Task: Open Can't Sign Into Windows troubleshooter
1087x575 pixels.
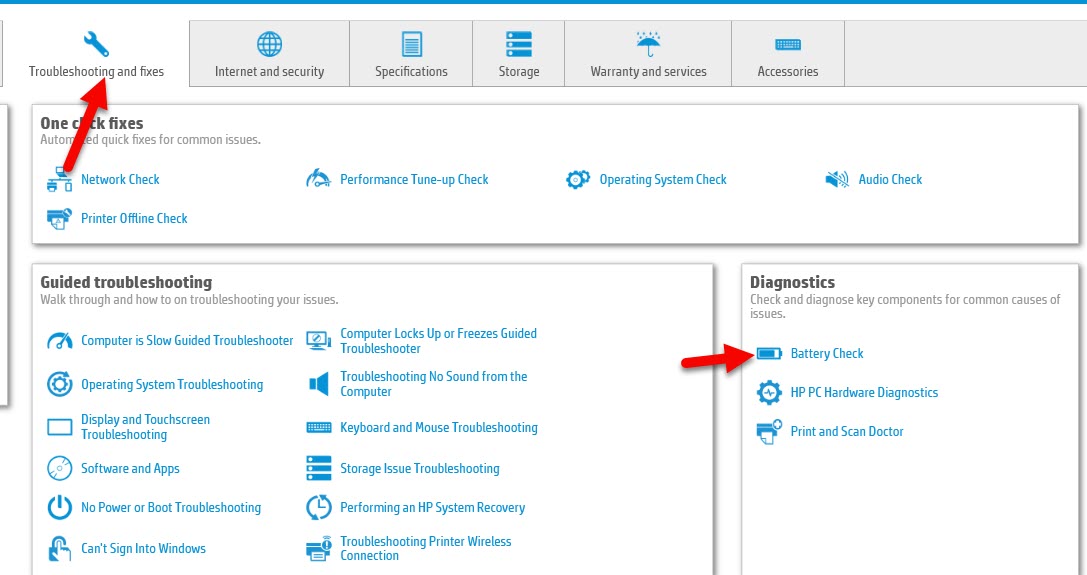Action: click(x=143, y=549)
